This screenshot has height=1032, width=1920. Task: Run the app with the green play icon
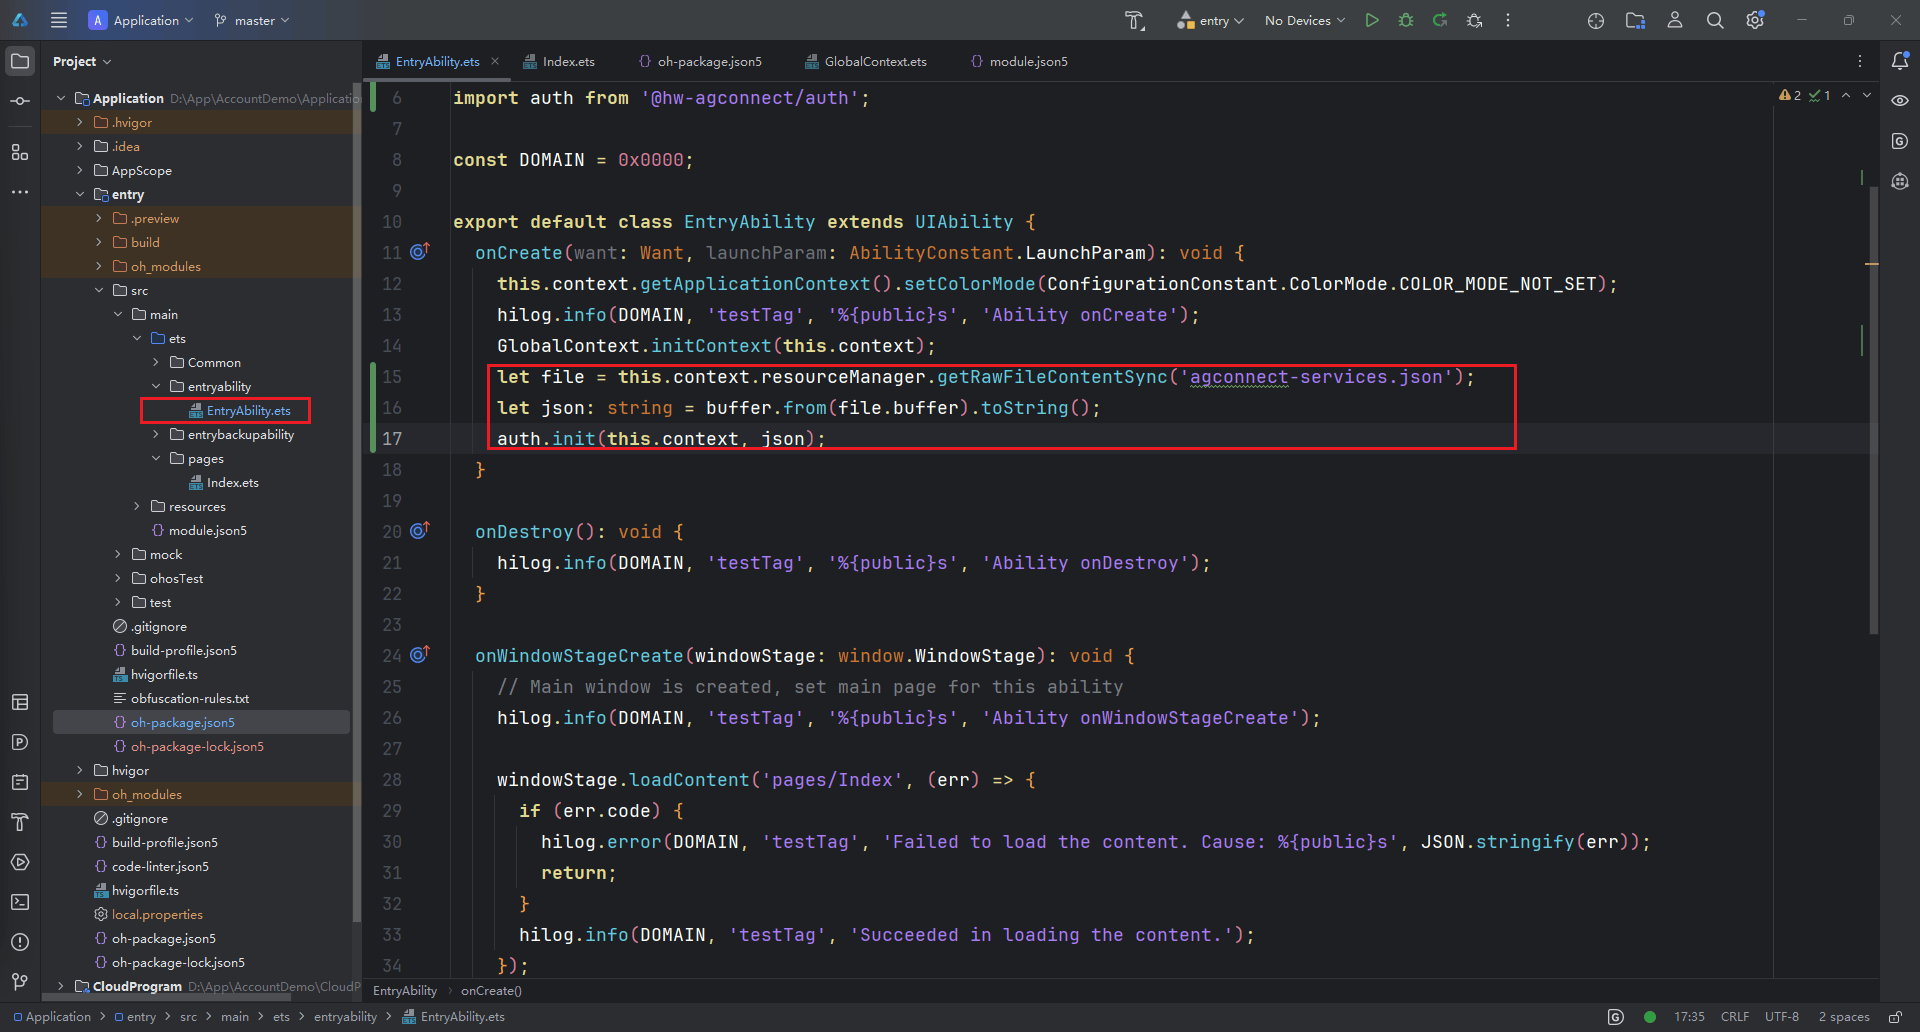click(1372, 20)
